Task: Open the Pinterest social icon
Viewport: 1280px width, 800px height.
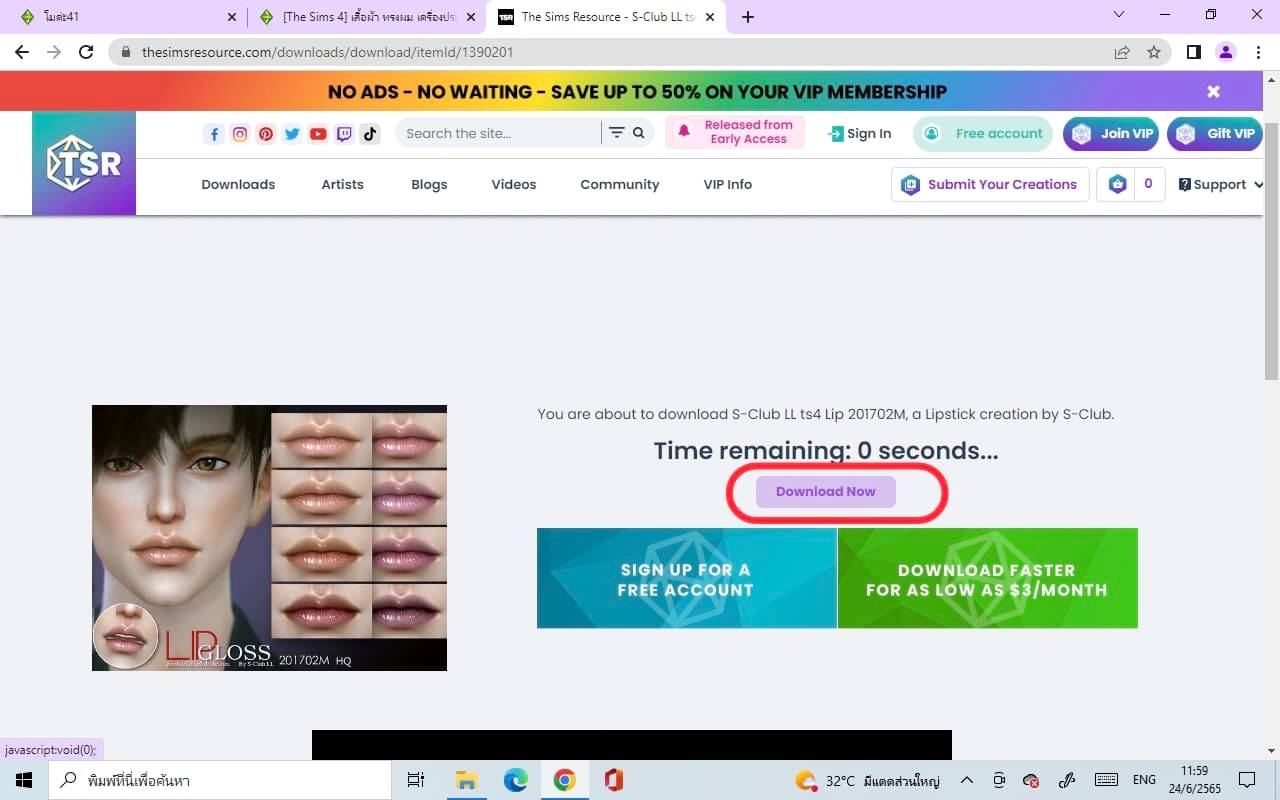Action: 266,134
